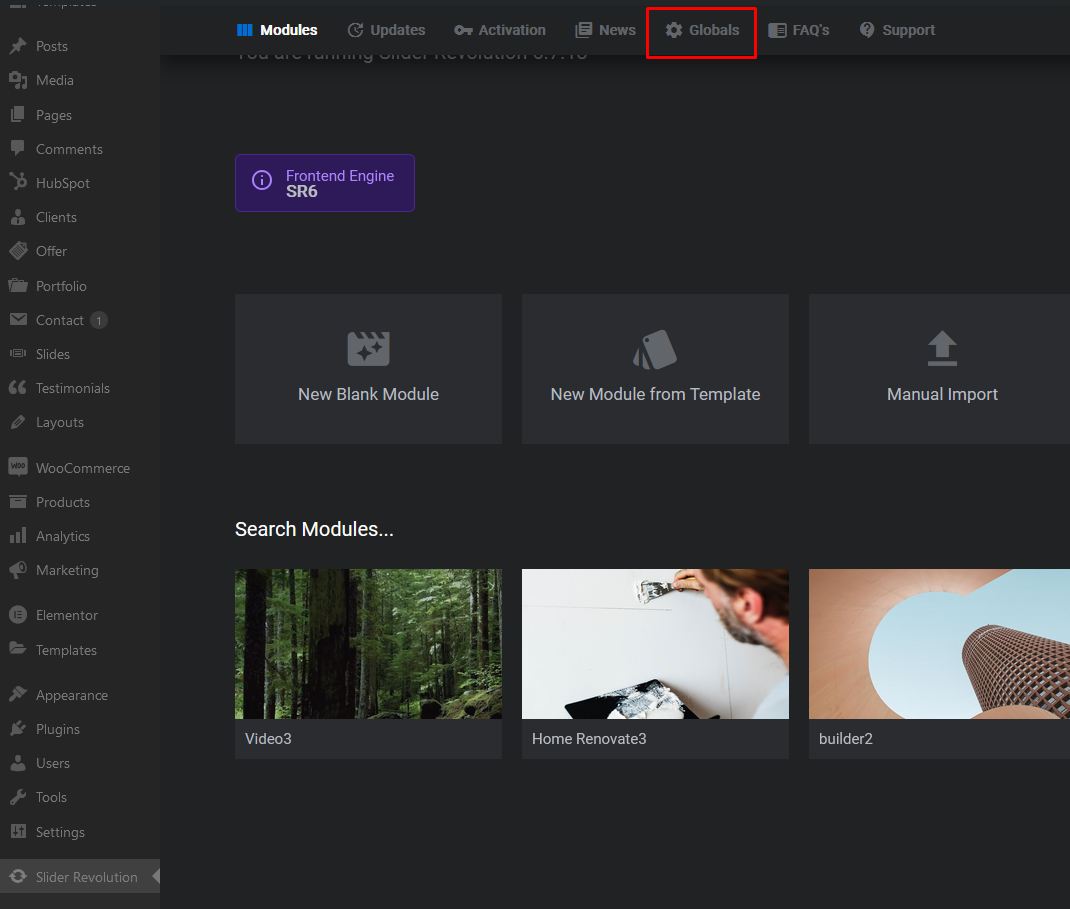
Task: Click the Support question mark icon
Action: [867, 30]
